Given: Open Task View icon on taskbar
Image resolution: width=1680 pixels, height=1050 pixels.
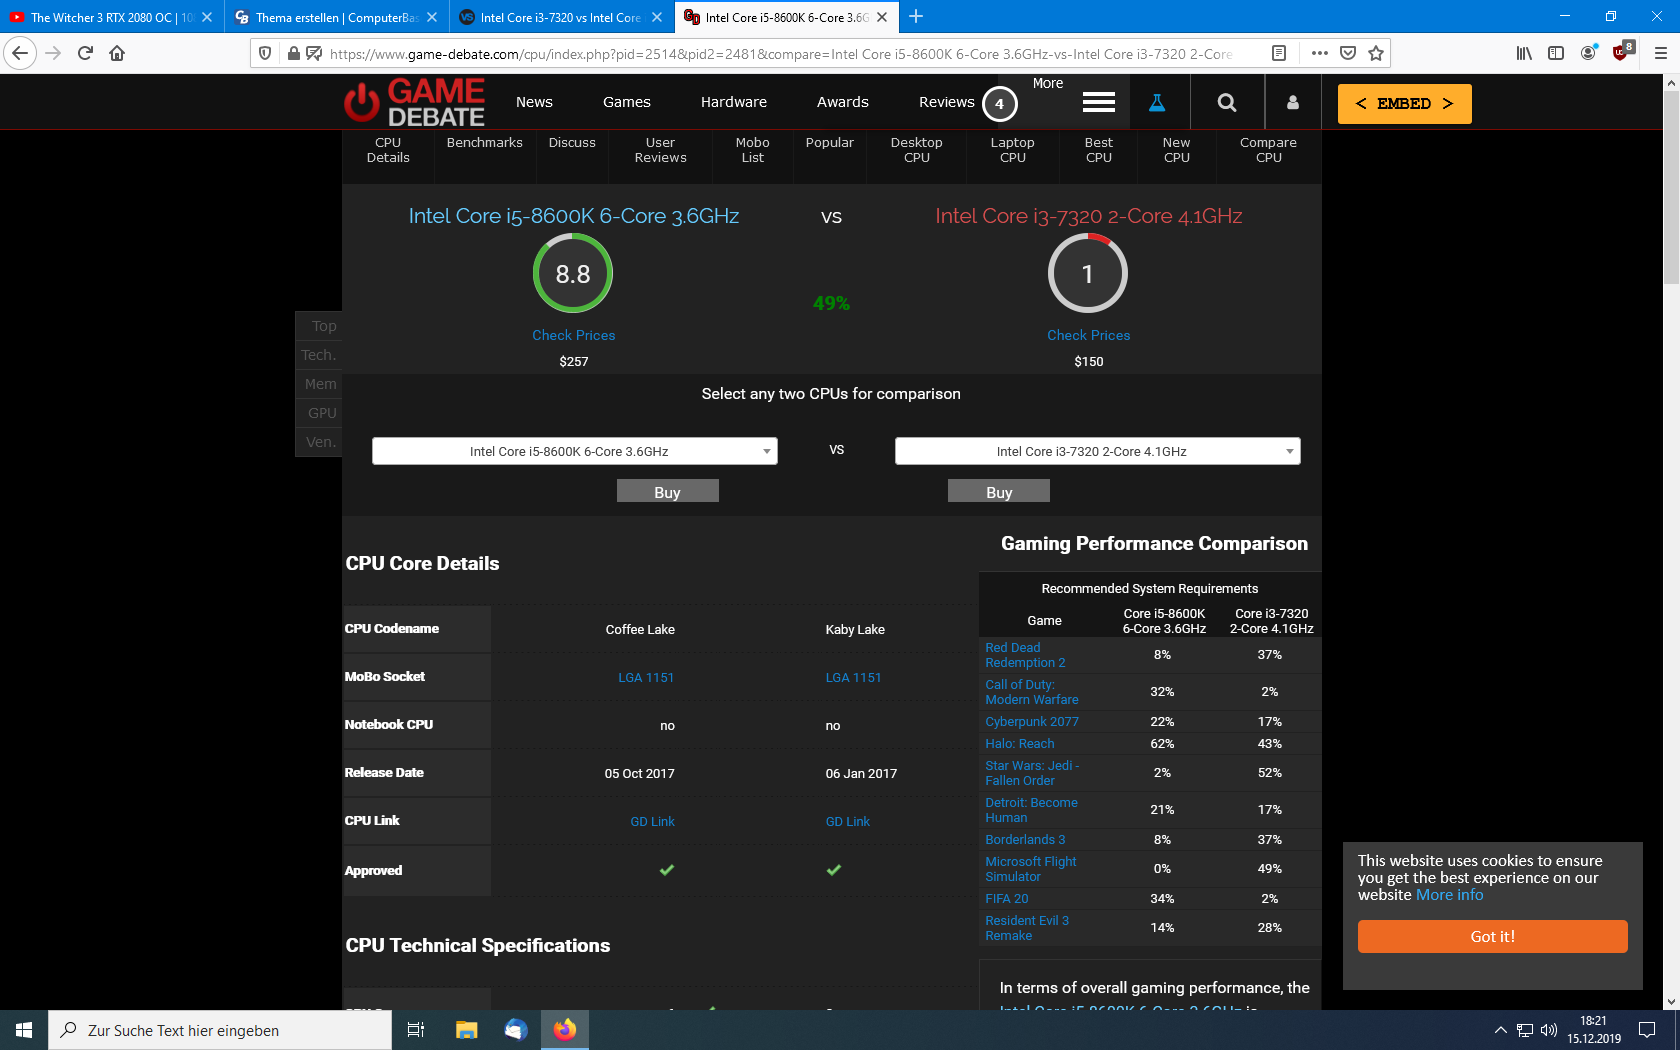Looking at the screenshot, I should click(x=416, y=1030).
